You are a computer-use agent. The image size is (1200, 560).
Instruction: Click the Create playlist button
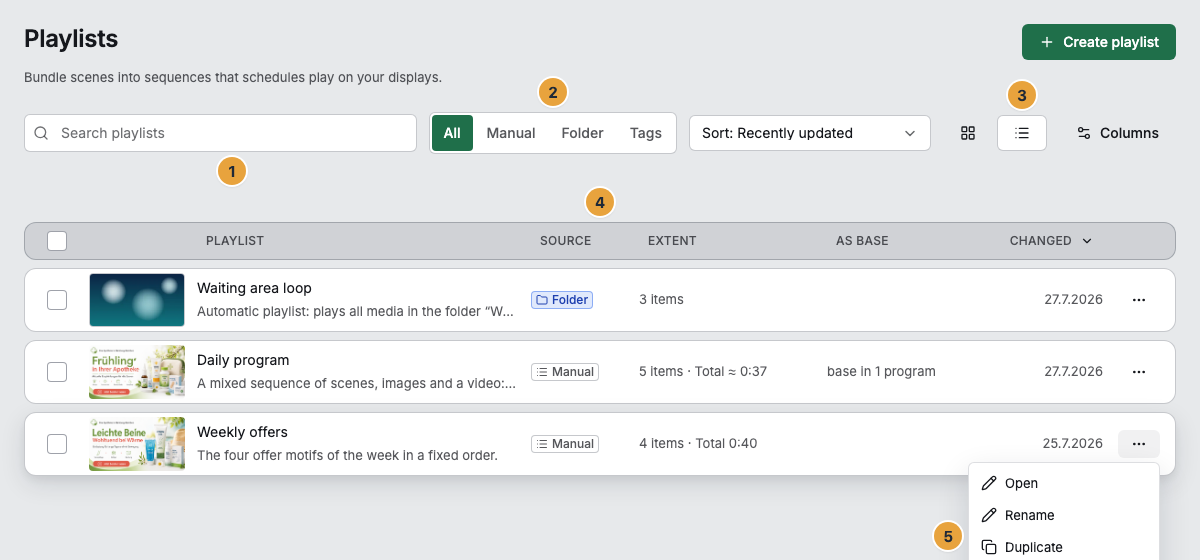(1099, 42)
